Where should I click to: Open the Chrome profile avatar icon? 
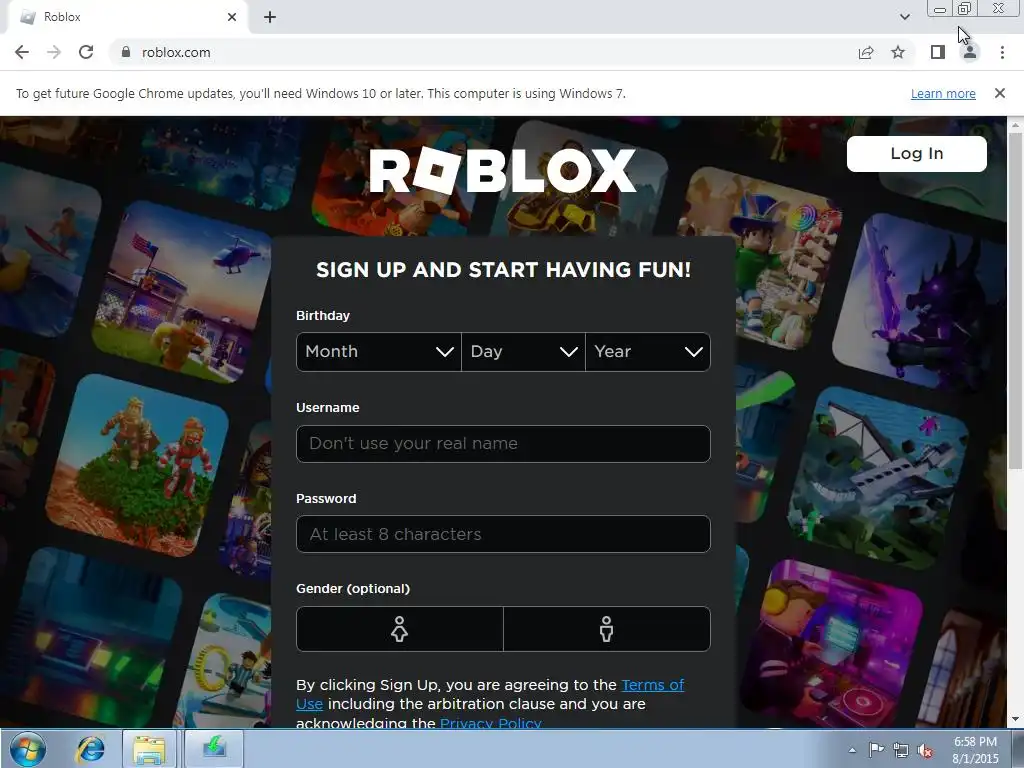[x=970, y=52]
